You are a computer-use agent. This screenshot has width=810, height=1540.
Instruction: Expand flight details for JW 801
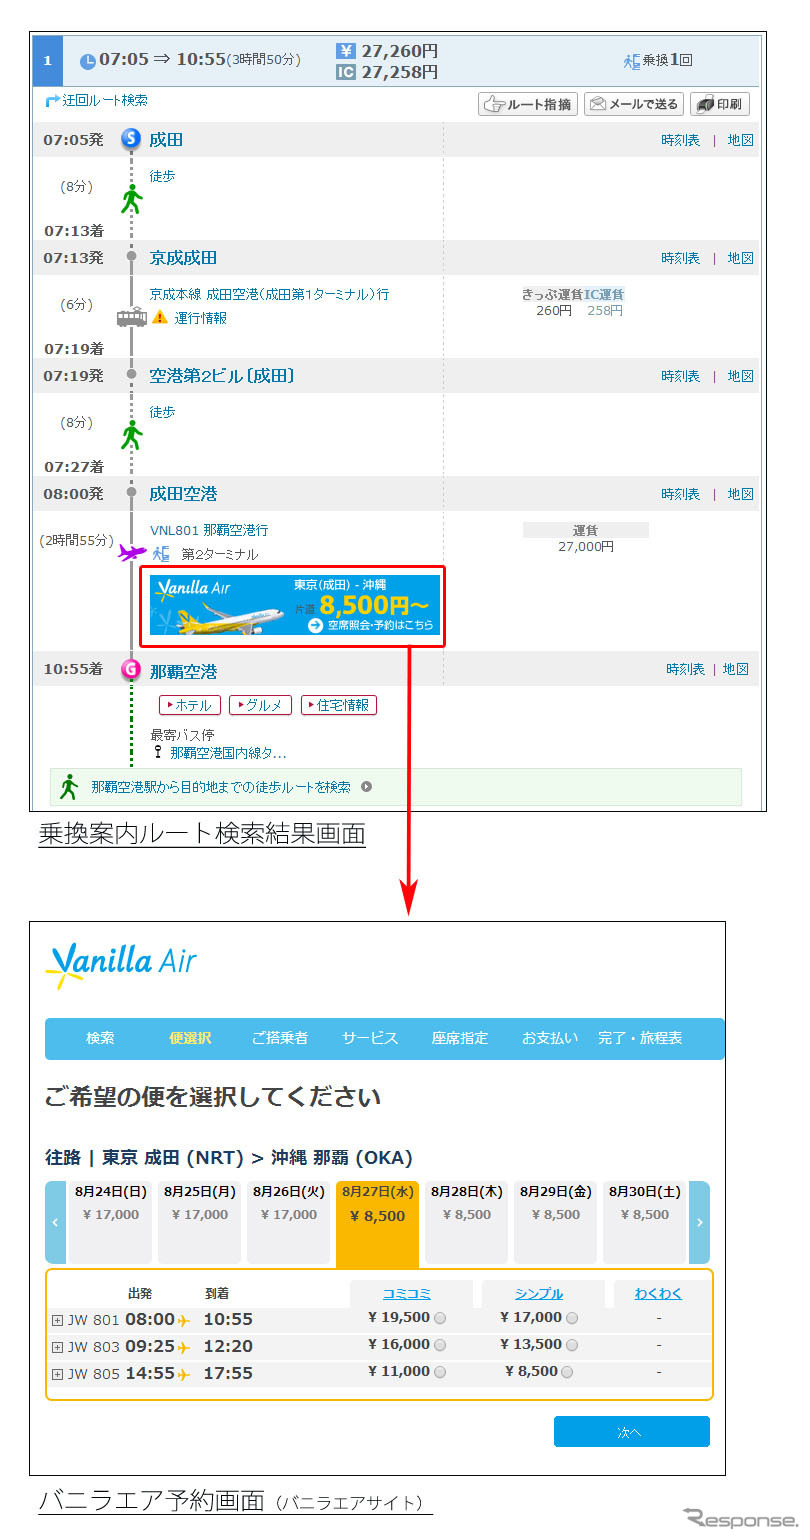[x=57, y=1320]
